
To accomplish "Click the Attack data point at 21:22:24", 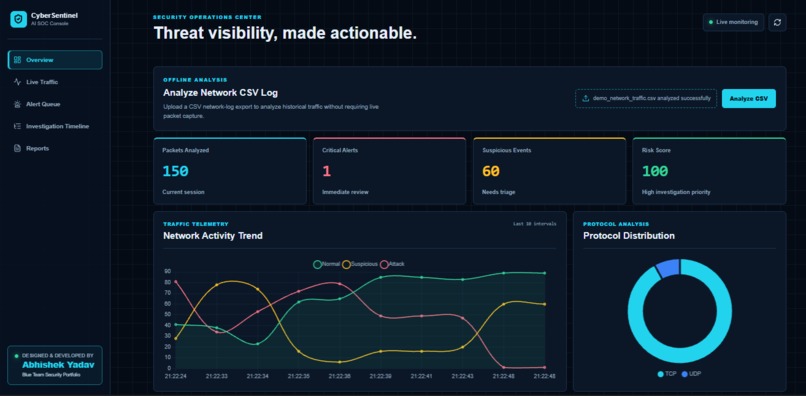I will point(176,281).
